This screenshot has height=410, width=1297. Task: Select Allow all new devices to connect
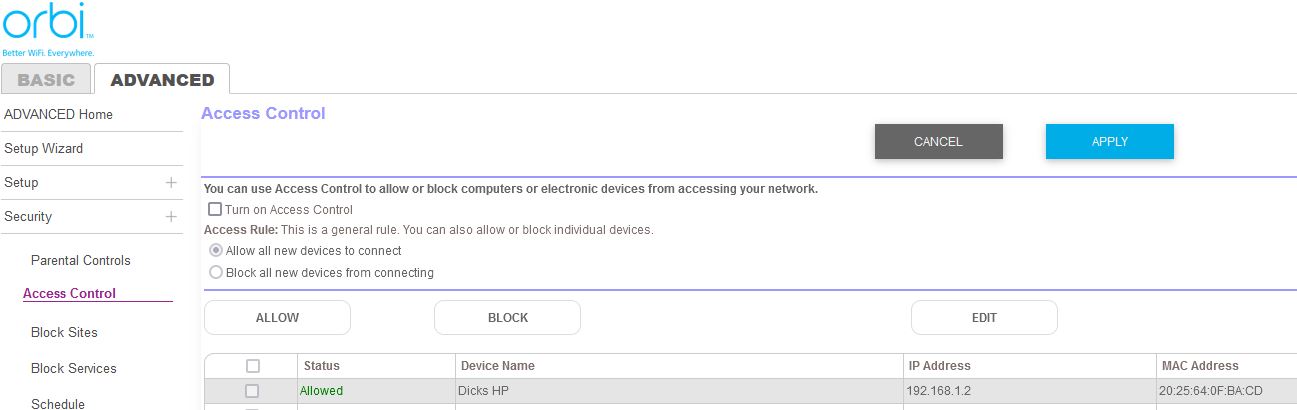point(216,251)
